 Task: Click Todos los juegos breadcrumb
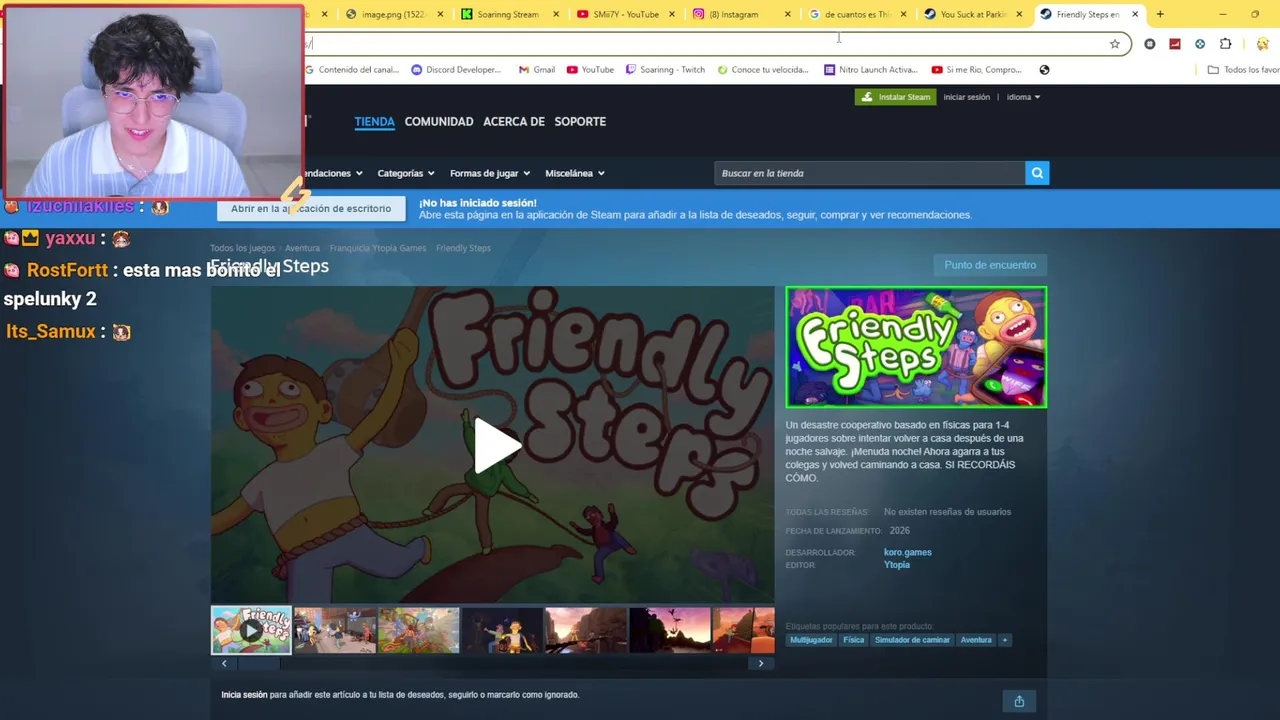pos(242,248)
